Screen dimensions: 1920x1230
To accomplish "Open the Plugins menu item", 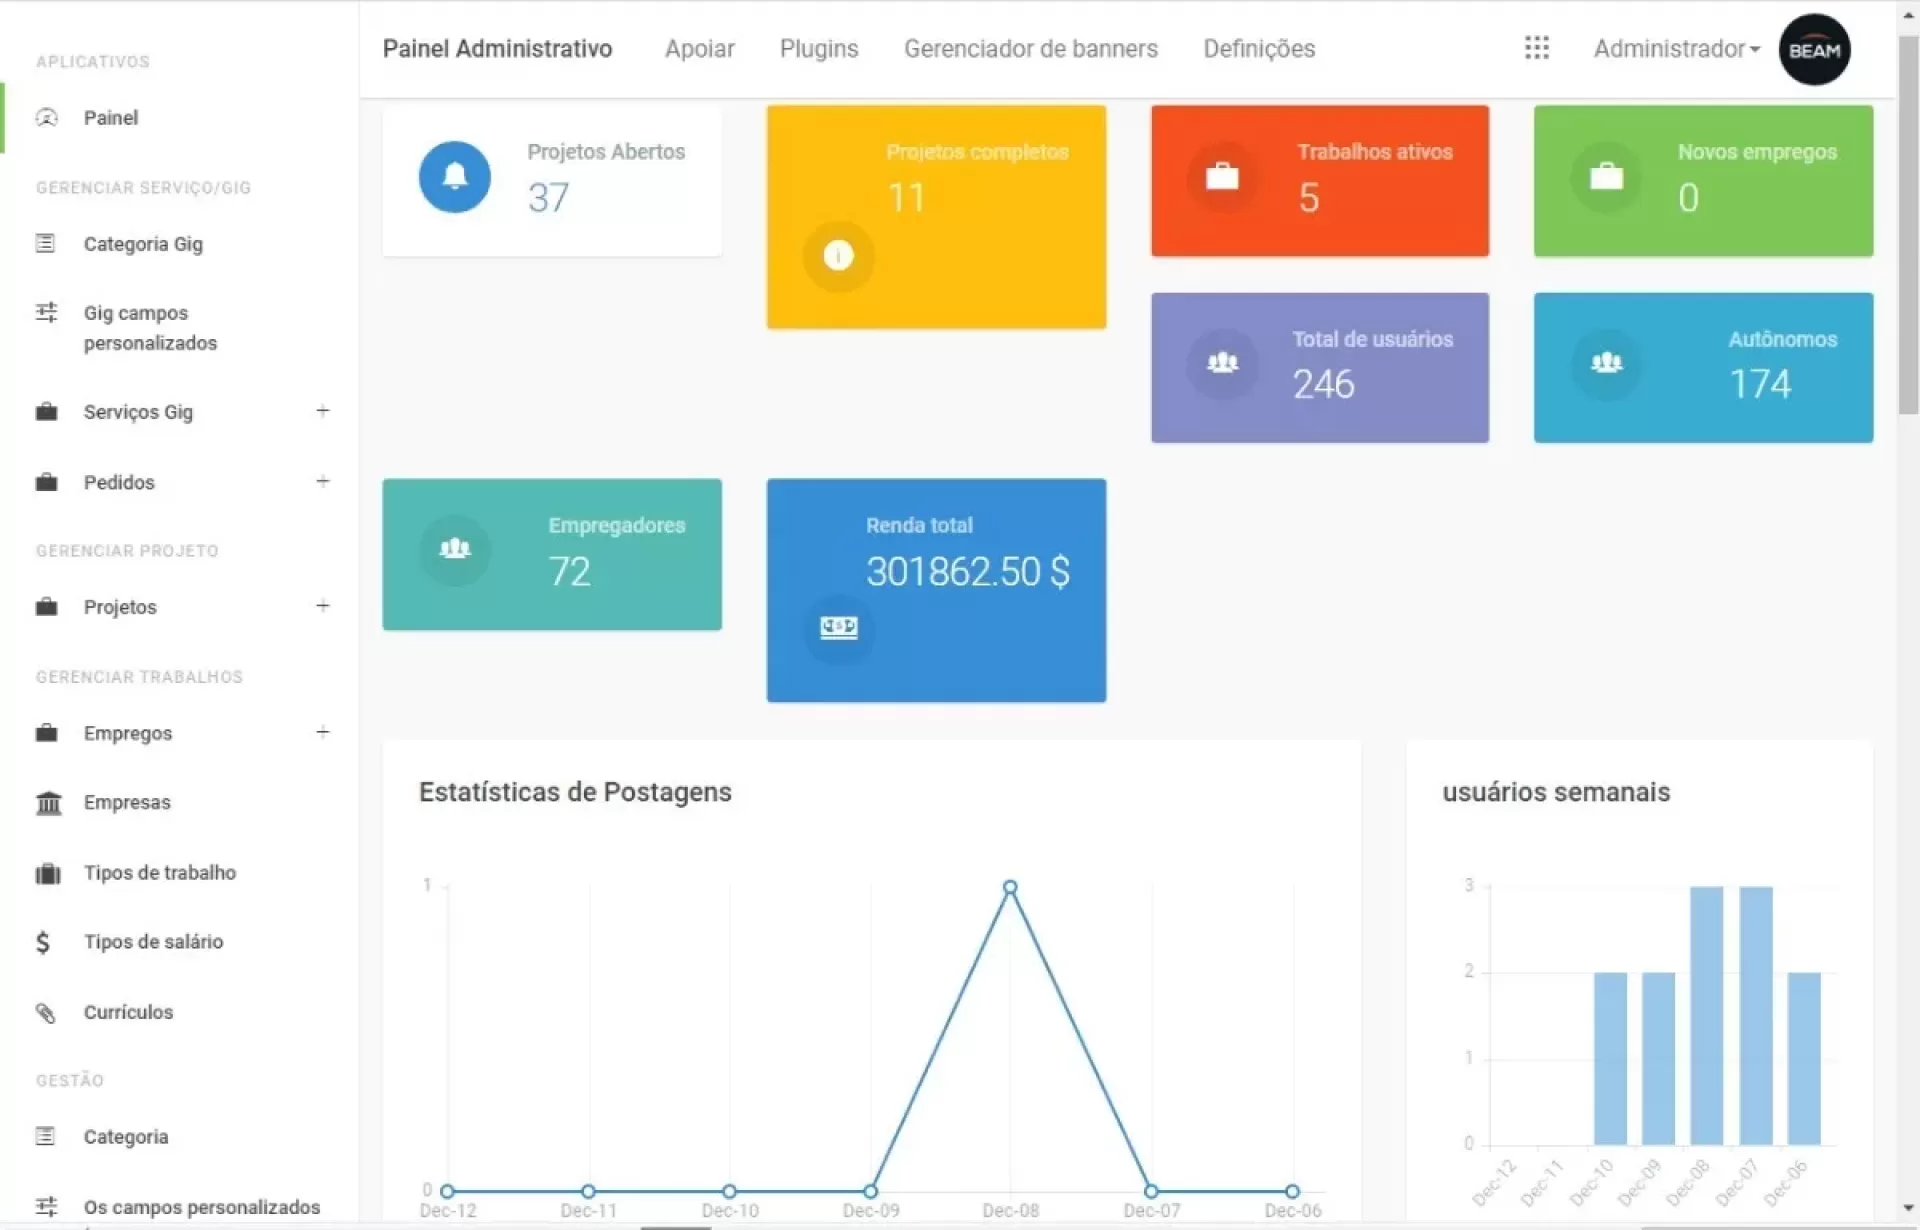I will [x=818, y=49].
